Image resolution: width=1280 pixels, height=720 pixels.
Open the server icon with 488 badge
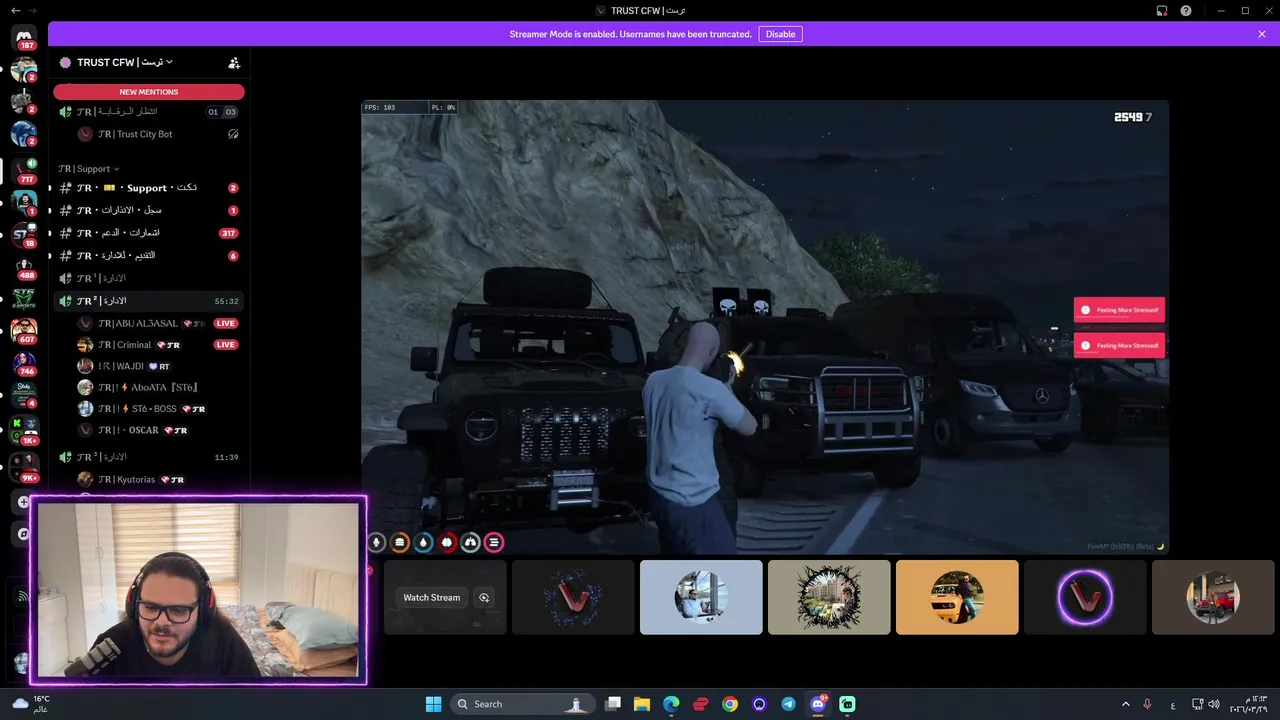(24, 266)
